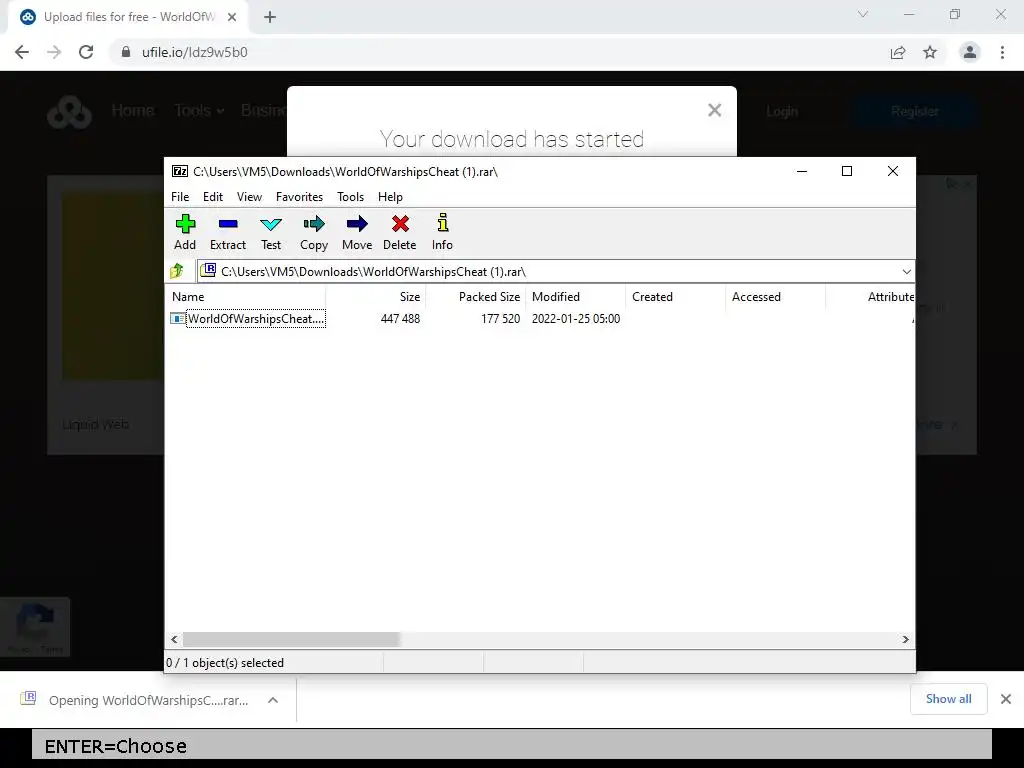Click the lock icon in address bar
The image size is (1024, 768).
click(126, 52)
